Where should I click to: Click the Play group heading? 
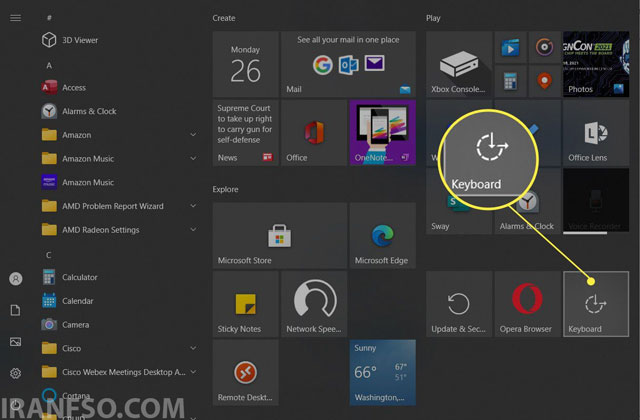[433, 18]
